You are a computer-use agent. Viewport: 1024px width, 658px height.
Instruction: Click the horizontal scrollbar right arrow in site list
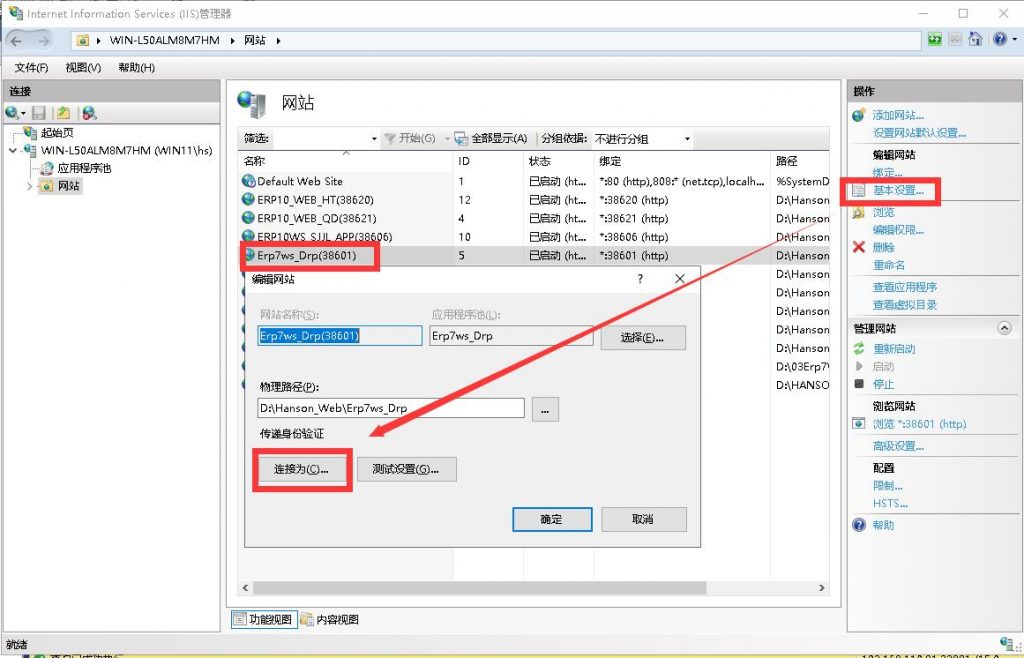(822, 588)
